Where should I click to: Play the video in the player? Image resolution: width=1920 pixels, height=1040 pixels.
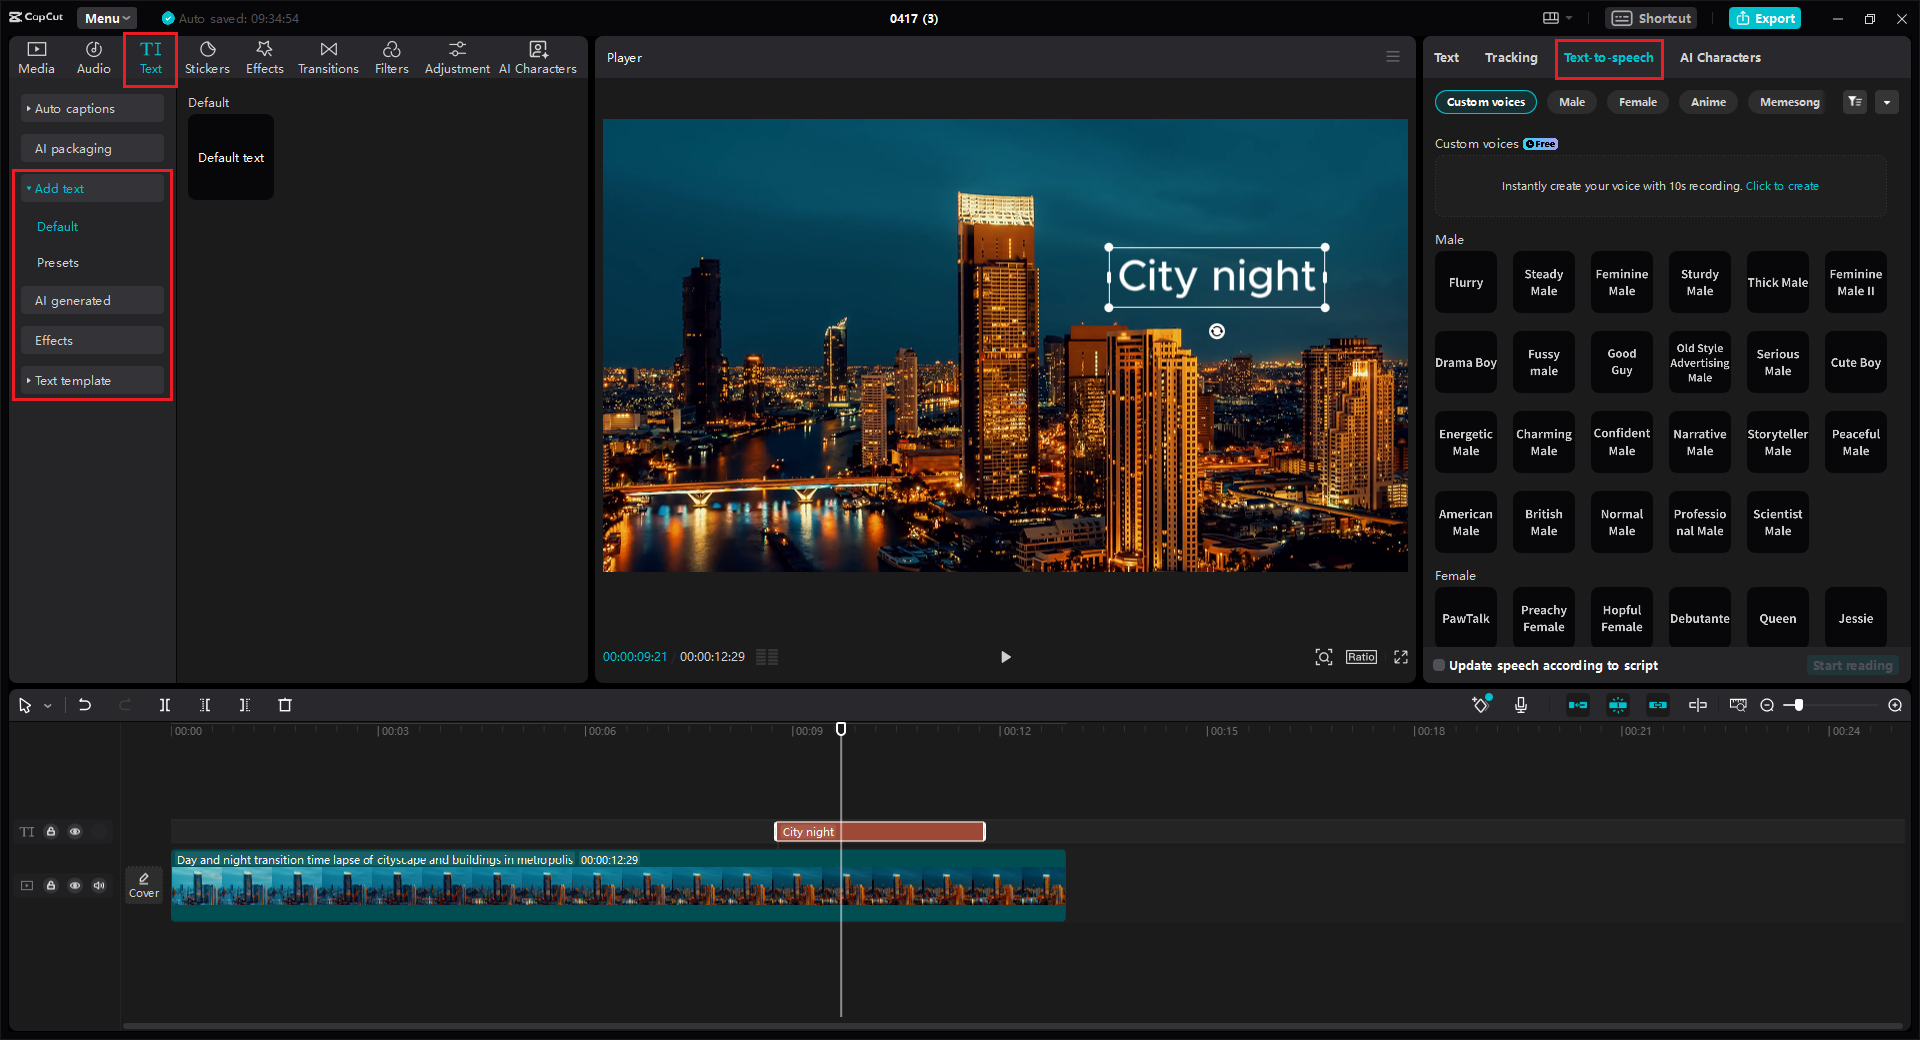(1006, 657)
